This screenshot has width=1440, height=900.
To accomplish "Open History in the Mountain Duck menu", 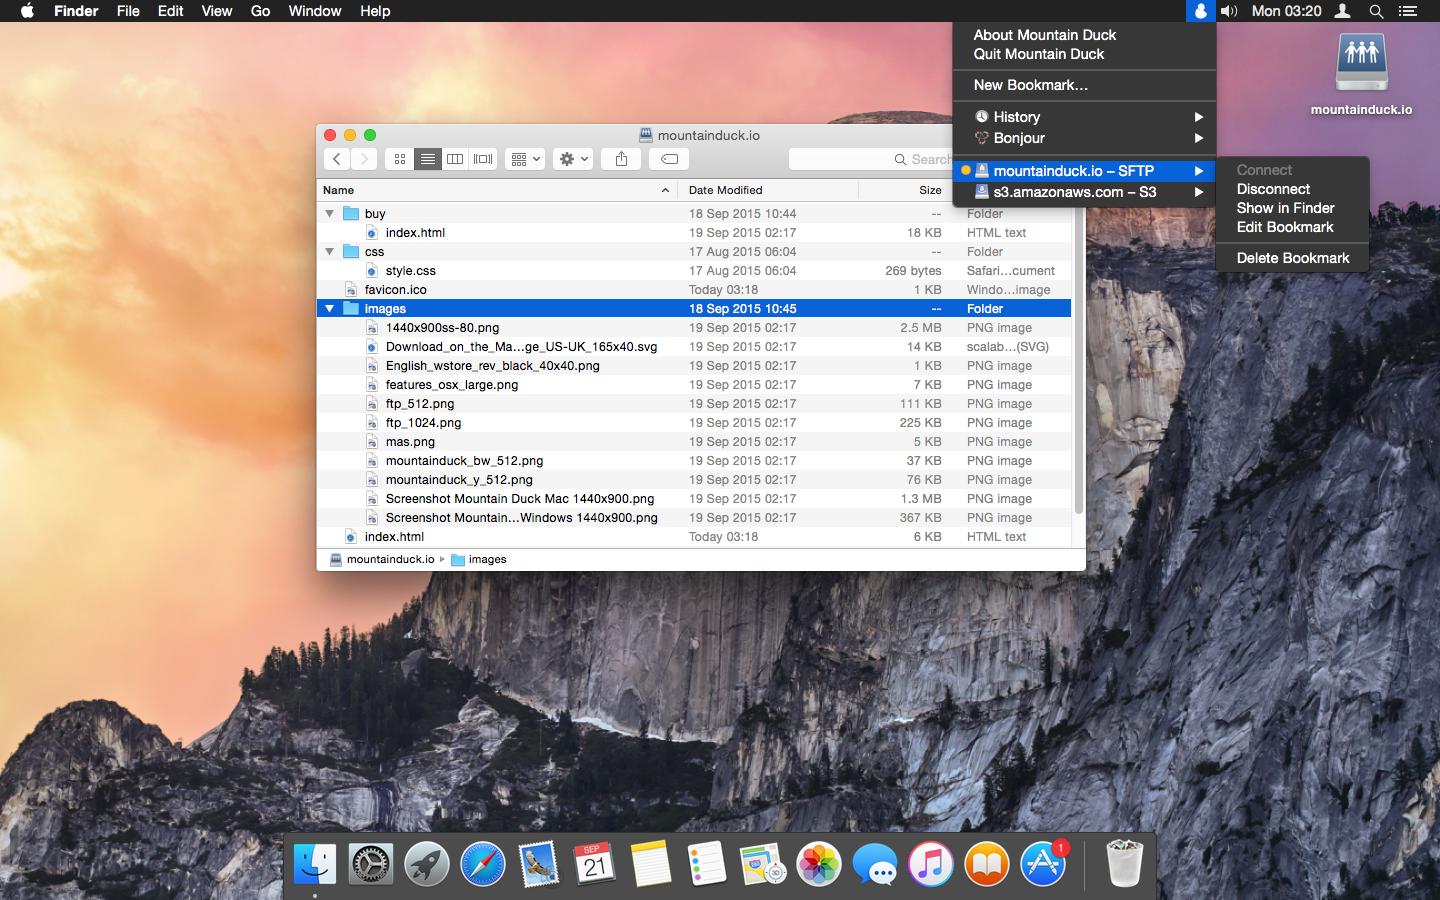I will [x=1016, y=116].
